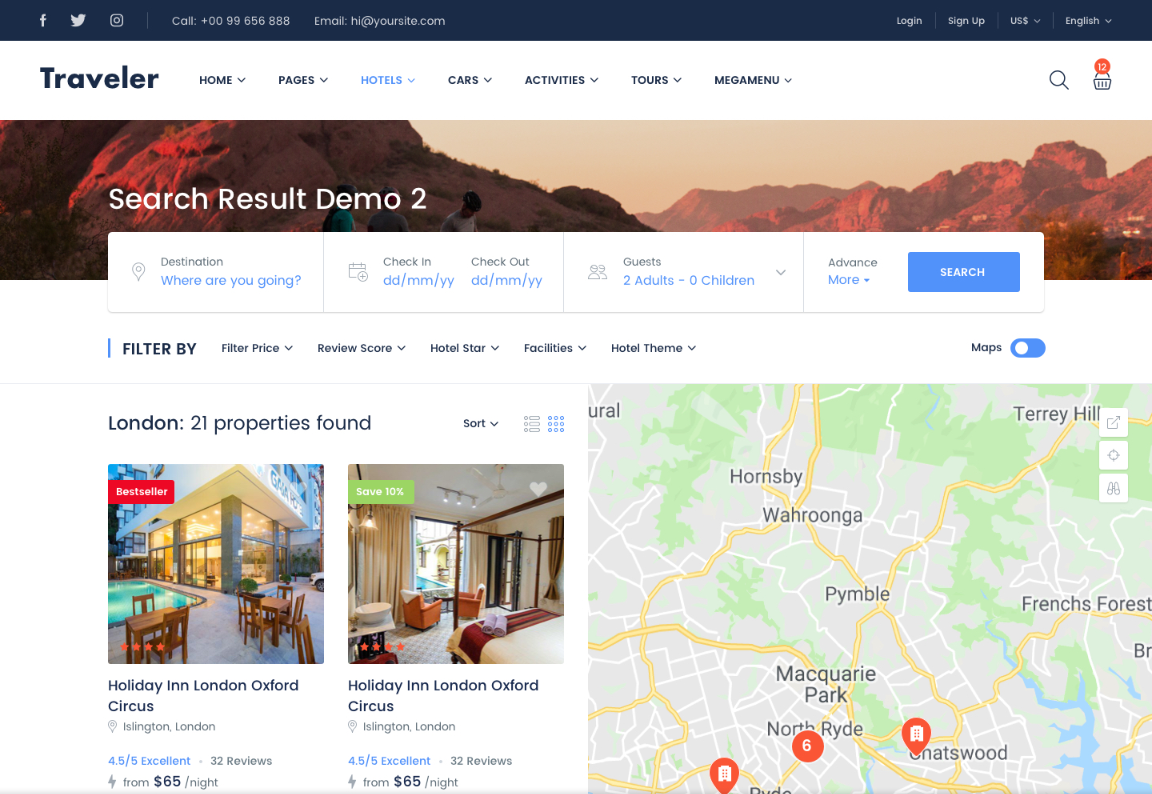Open the Twitter social icon
Viewport: 1152px width, 794px height.
78,20
